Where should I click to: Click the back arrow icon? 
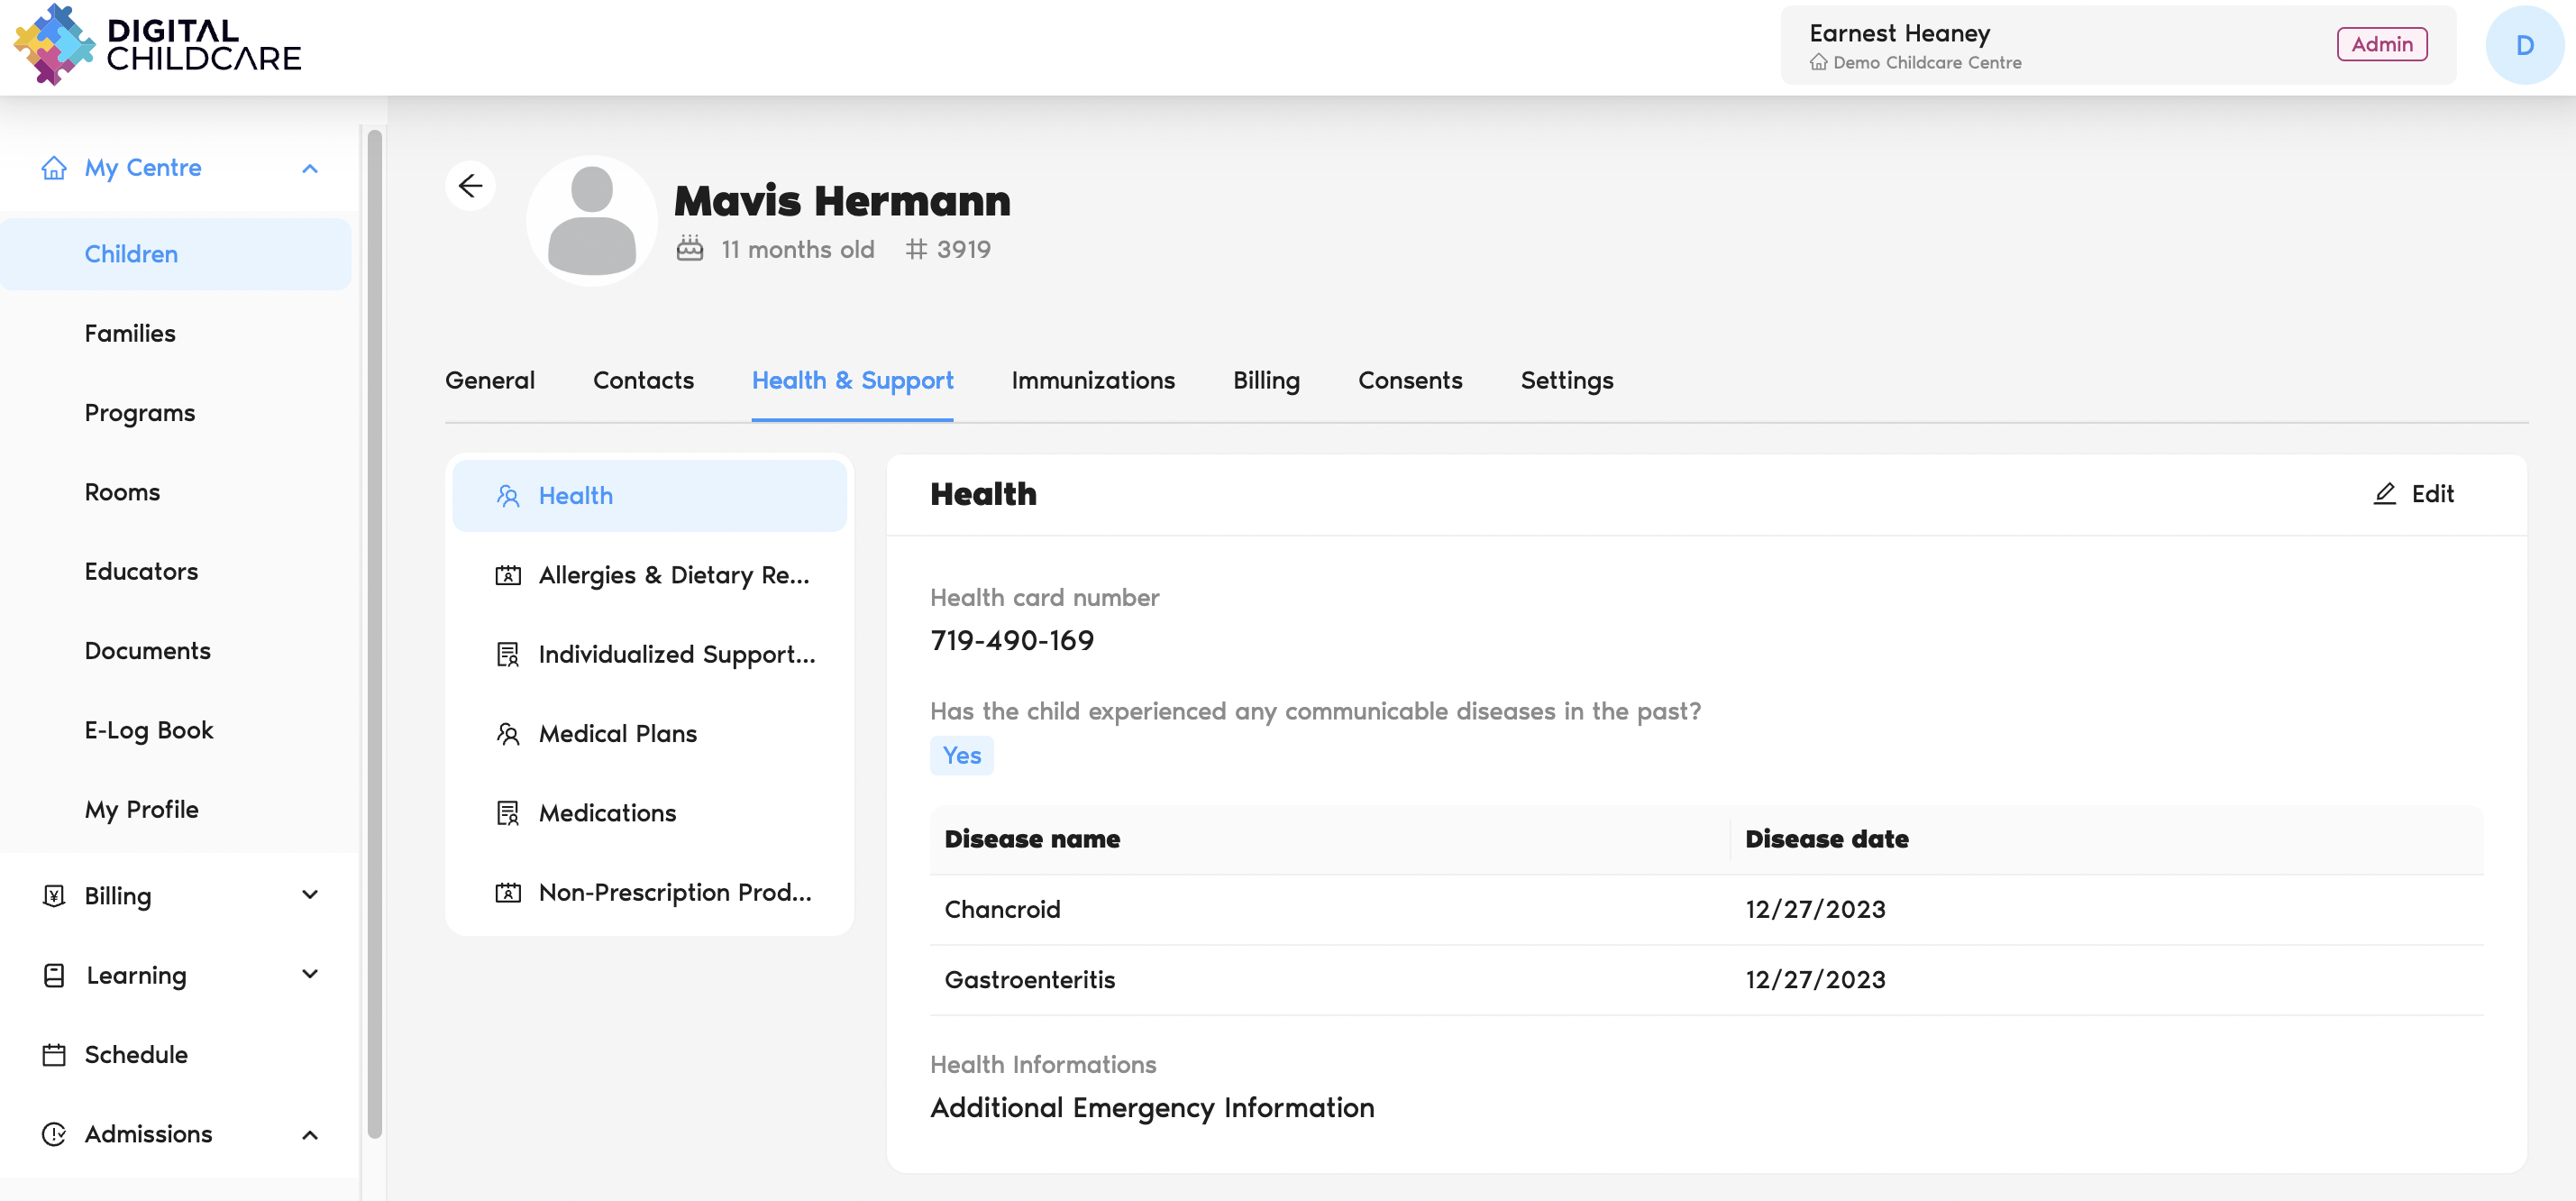pos(470,186)
